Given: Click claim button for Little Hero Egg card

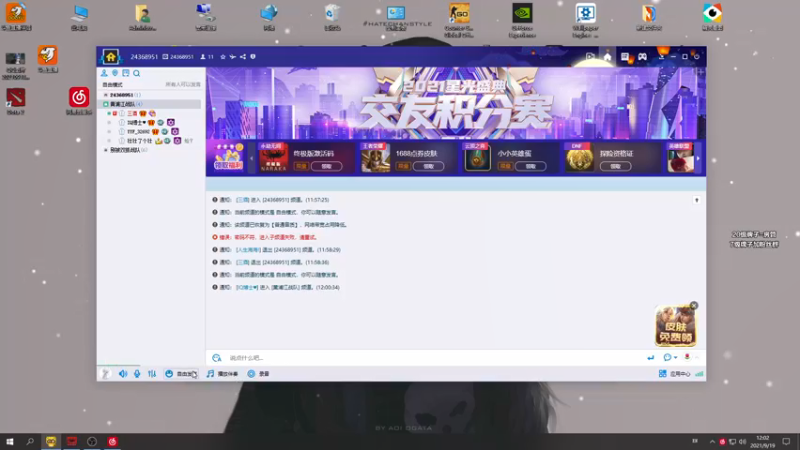Looking at the screenshot, I should tap(530, 166).
